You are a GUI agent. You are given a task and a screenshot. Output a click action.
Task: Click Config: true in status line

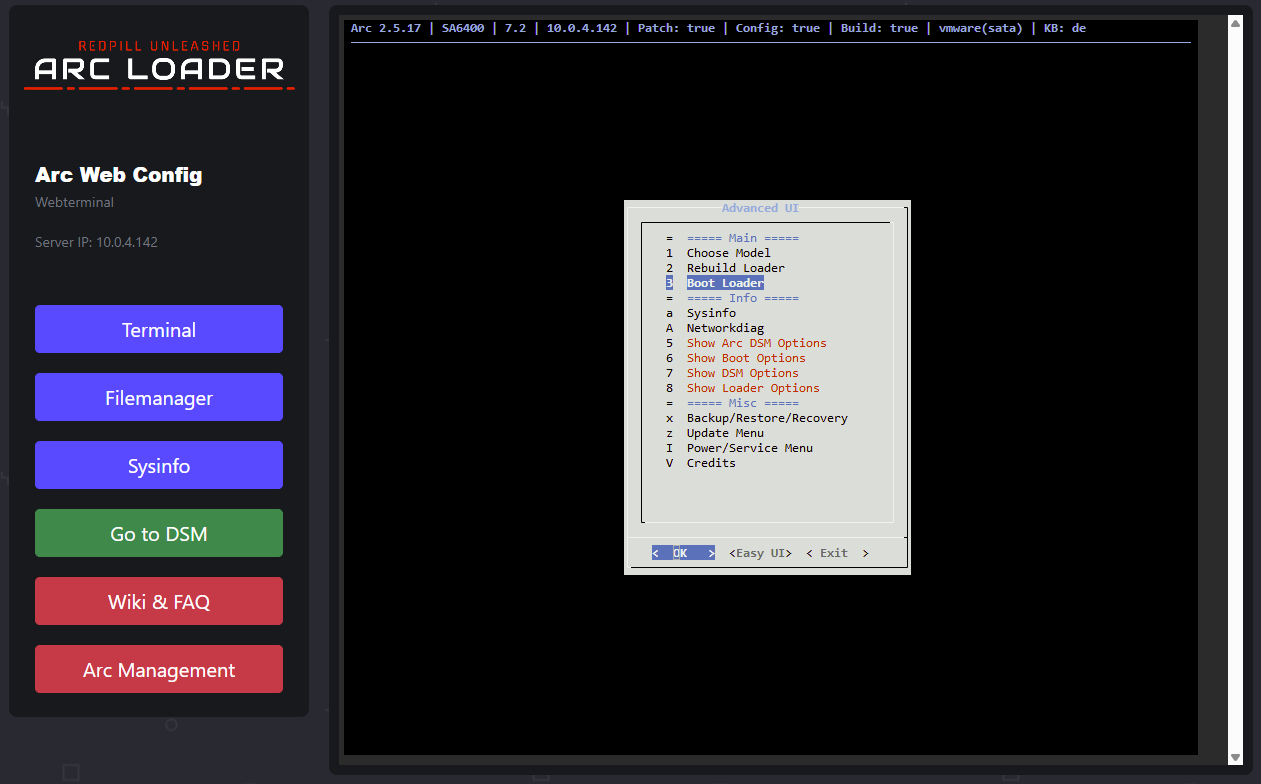pos(777,28)
